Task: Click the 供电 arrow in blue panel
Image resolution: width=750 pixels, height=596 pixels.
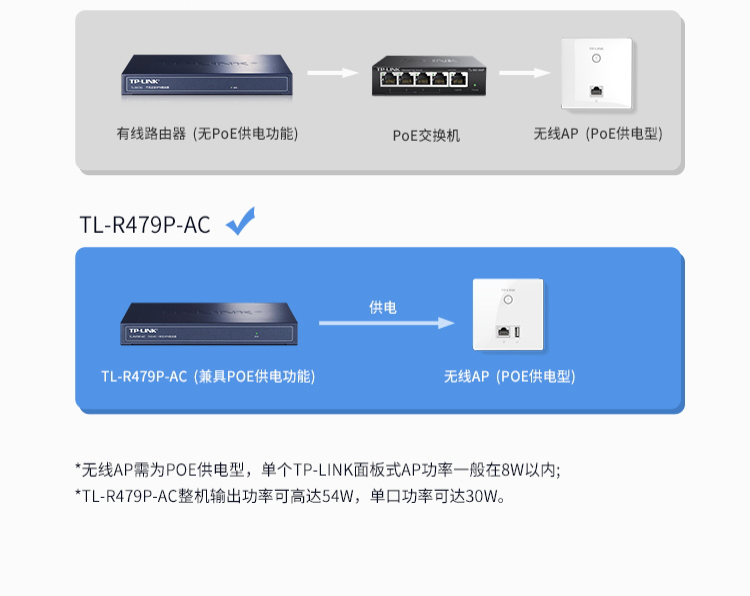Action: point(386,323)
